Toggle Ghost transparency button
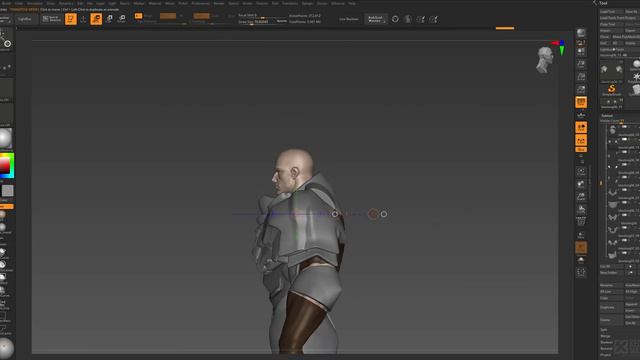Screen dimensions: 640x360 click(581, 247)
